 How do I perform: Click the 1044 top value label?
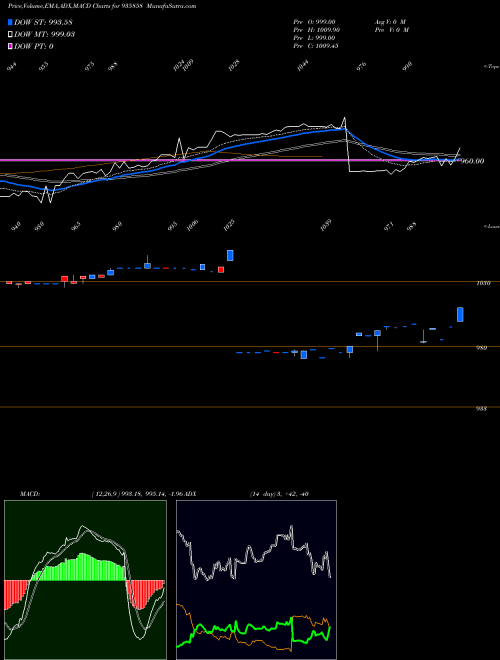[x=303, y=65]
